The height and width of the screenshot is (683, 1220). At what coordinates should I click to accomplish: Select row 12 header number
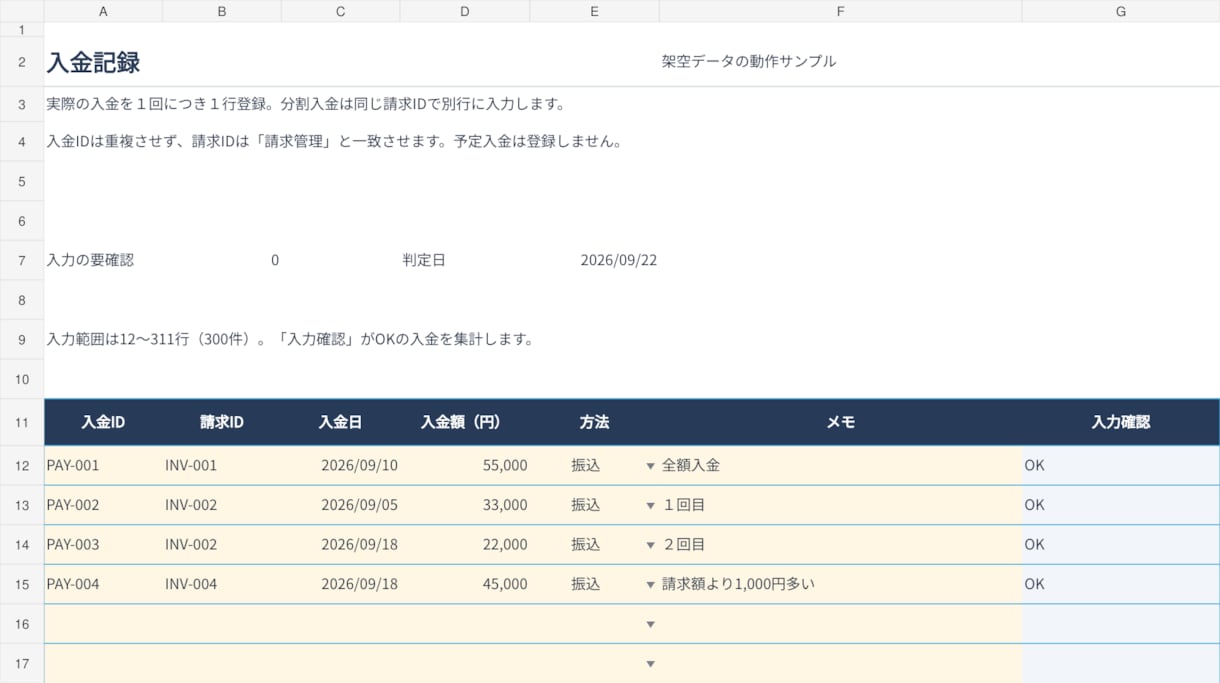22,465
